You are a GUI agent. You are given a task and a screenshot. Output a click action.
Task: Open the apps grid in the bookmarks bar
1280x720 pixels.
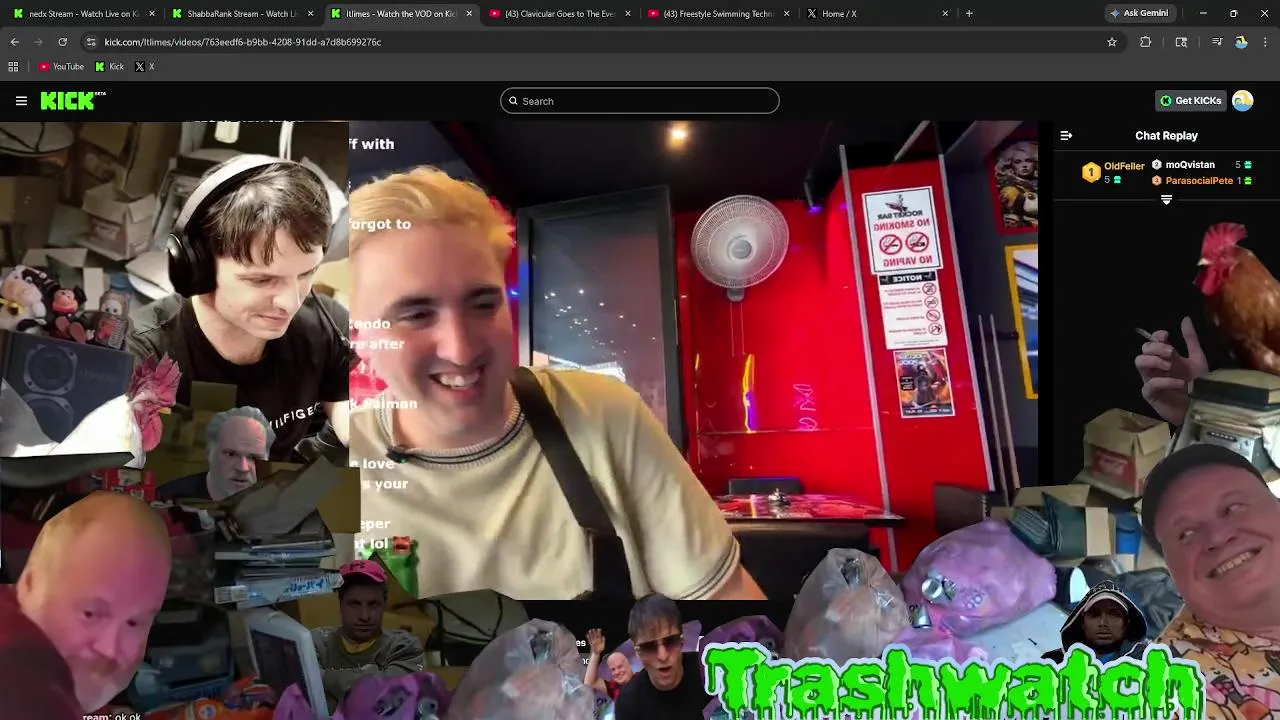13,67
